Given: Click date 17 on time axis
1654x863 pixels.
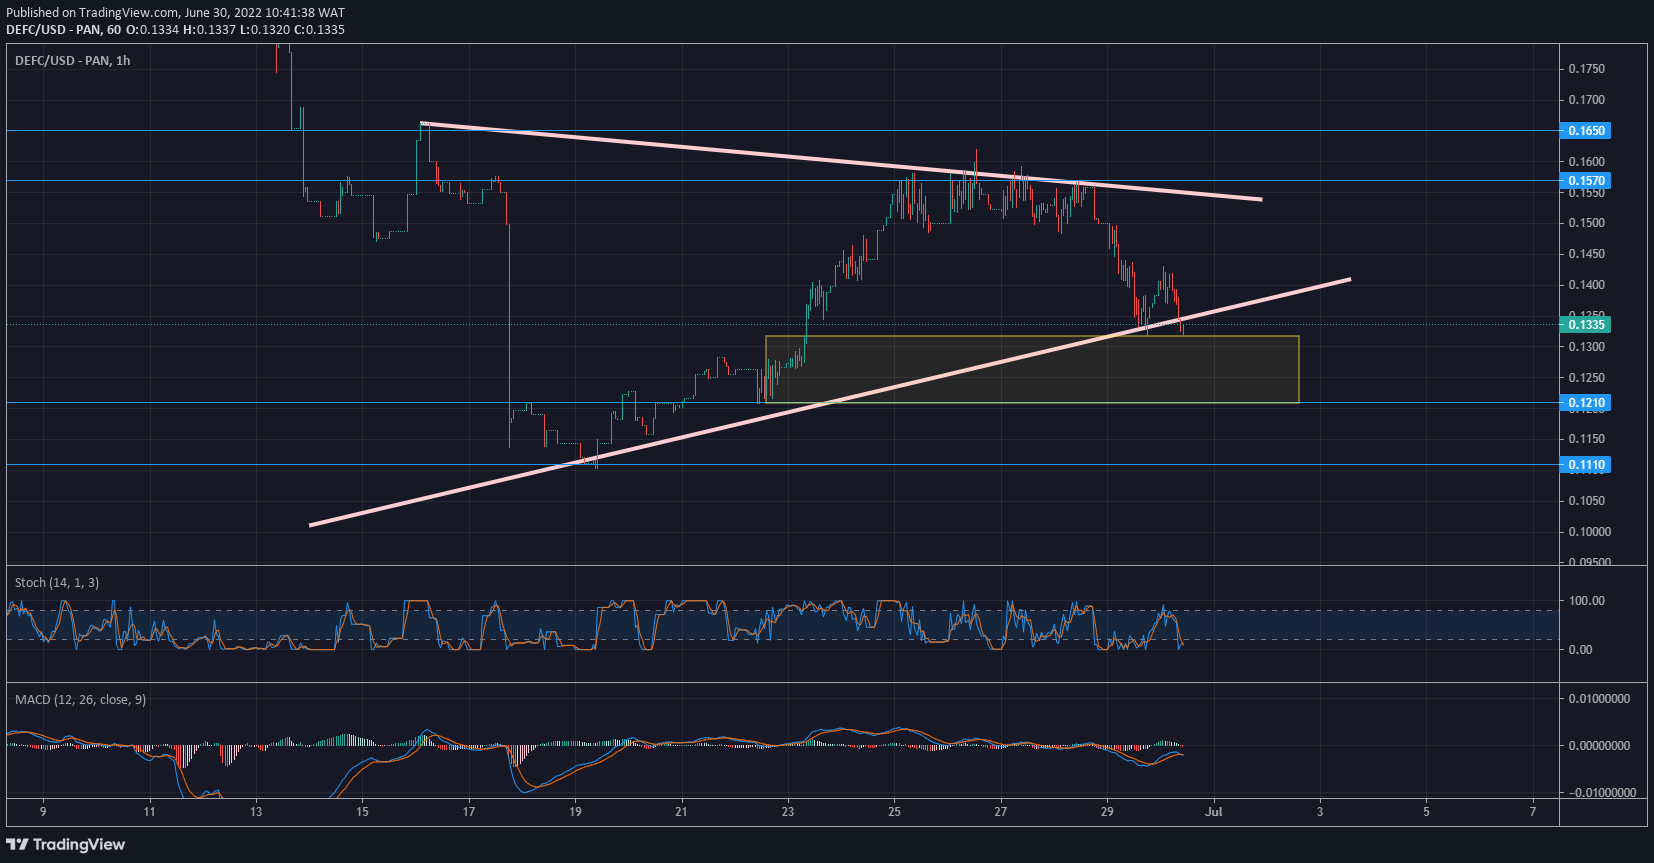Looking at the screenshot, I should (469, 812).
